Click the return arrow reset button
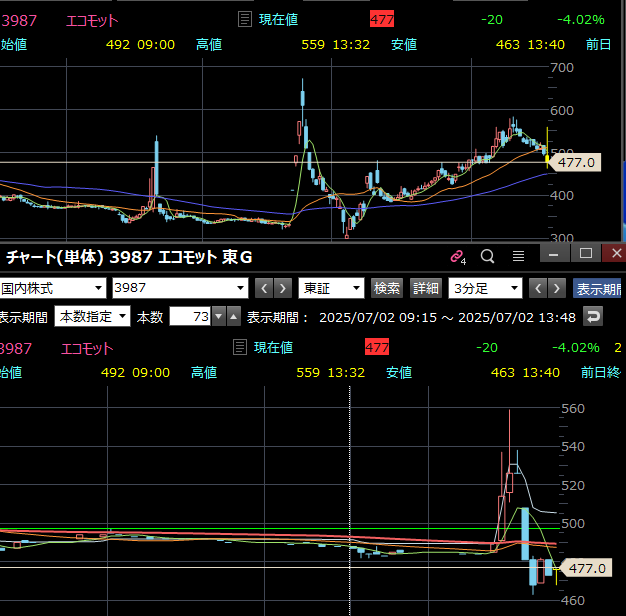The image size is (626, 616). 593,317
